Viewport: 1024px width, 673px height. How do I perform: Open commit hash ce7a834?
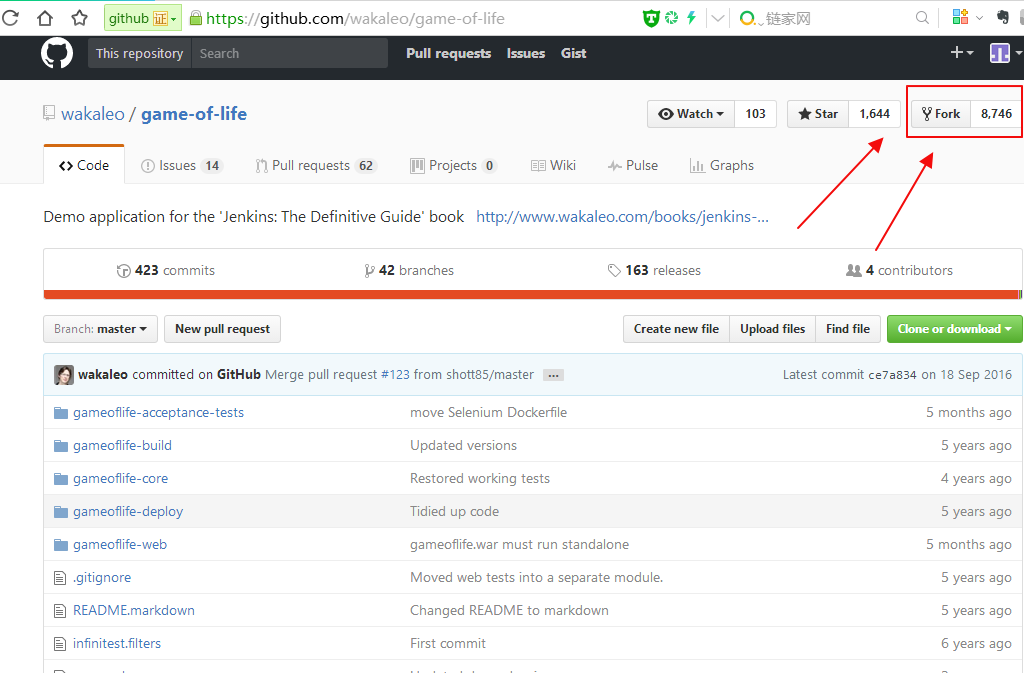892,375
